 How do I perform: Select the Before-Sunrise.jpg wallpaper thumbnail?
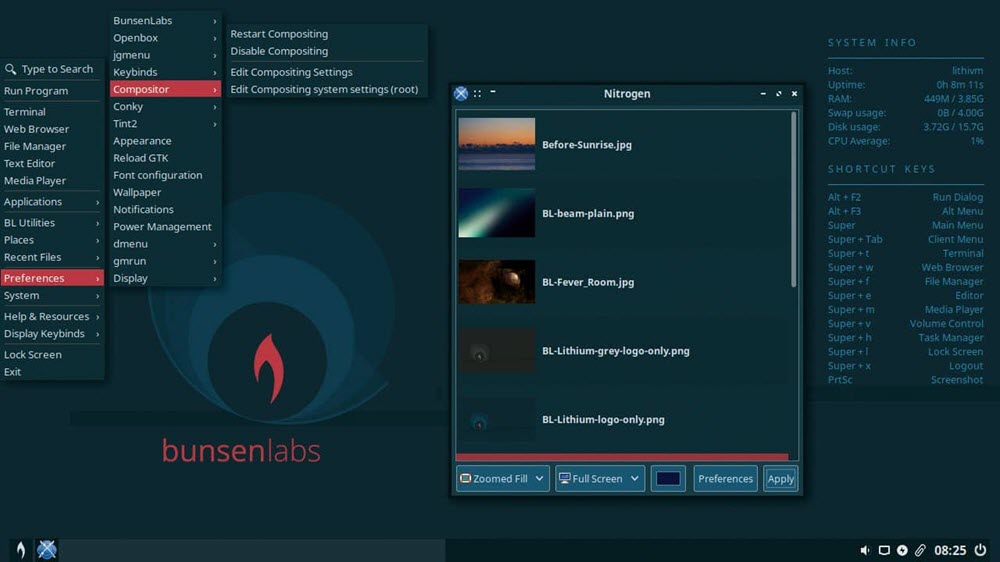pyautogui.click(x=497, y=145)
